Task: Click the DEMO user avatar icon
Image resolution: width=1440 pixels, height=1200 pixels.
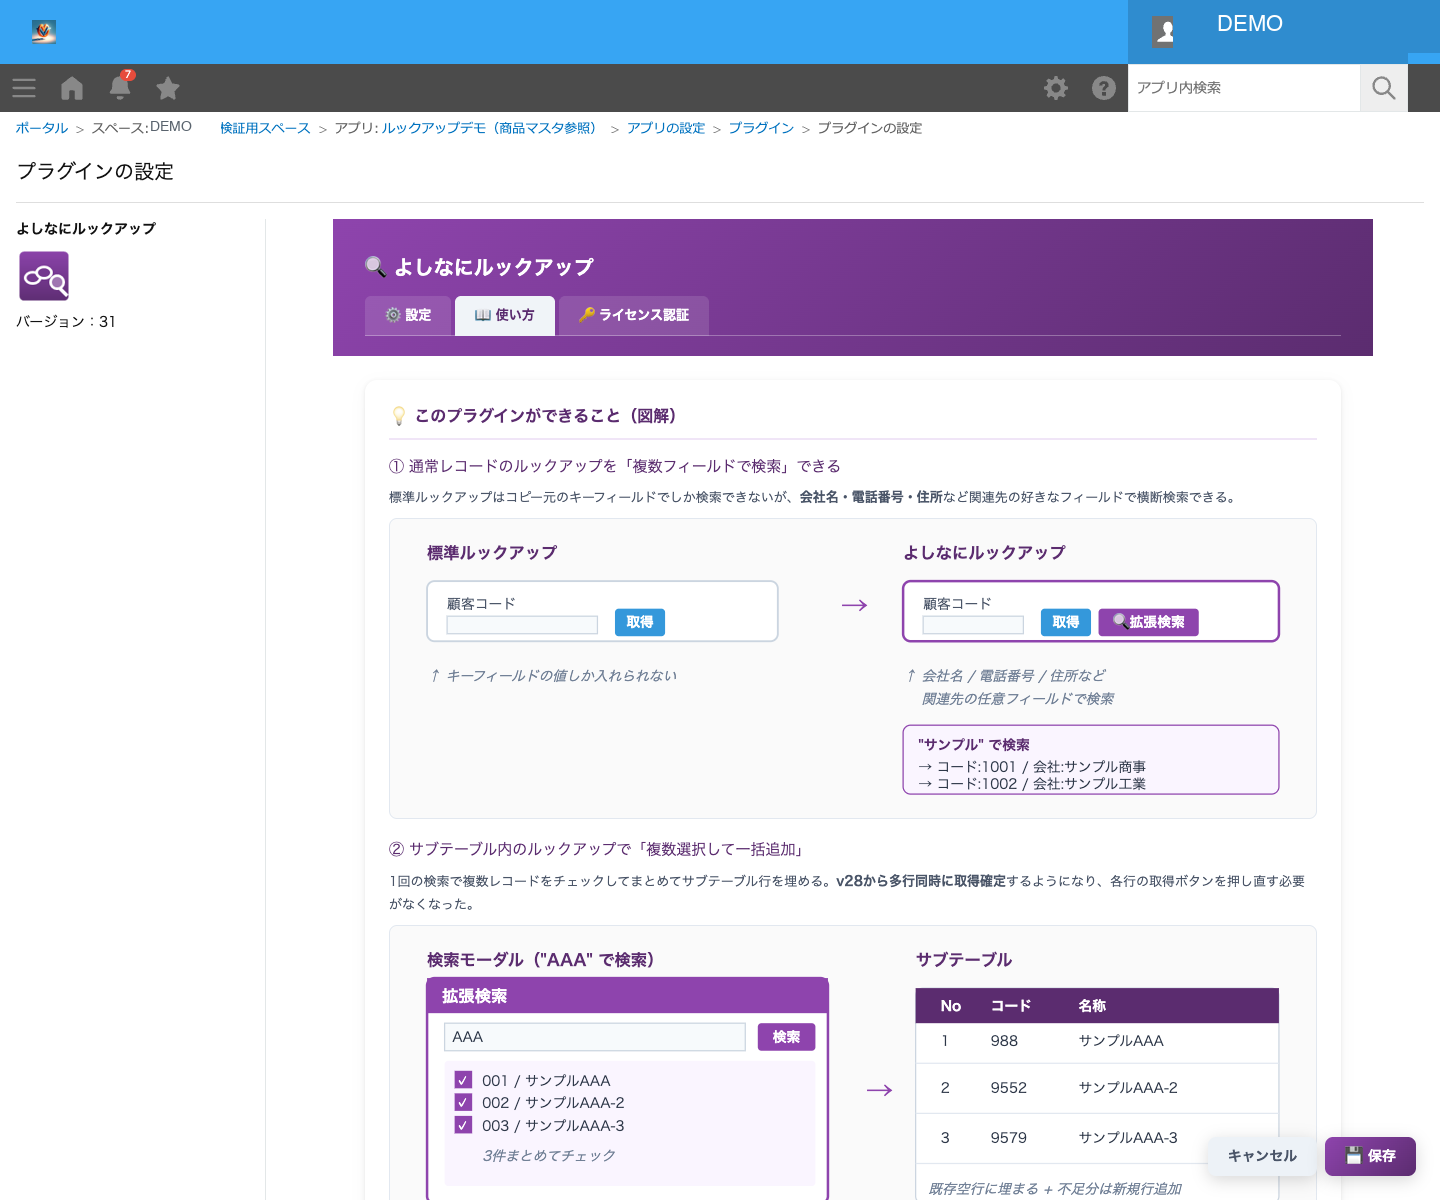Action: [x=1164, y=31]
